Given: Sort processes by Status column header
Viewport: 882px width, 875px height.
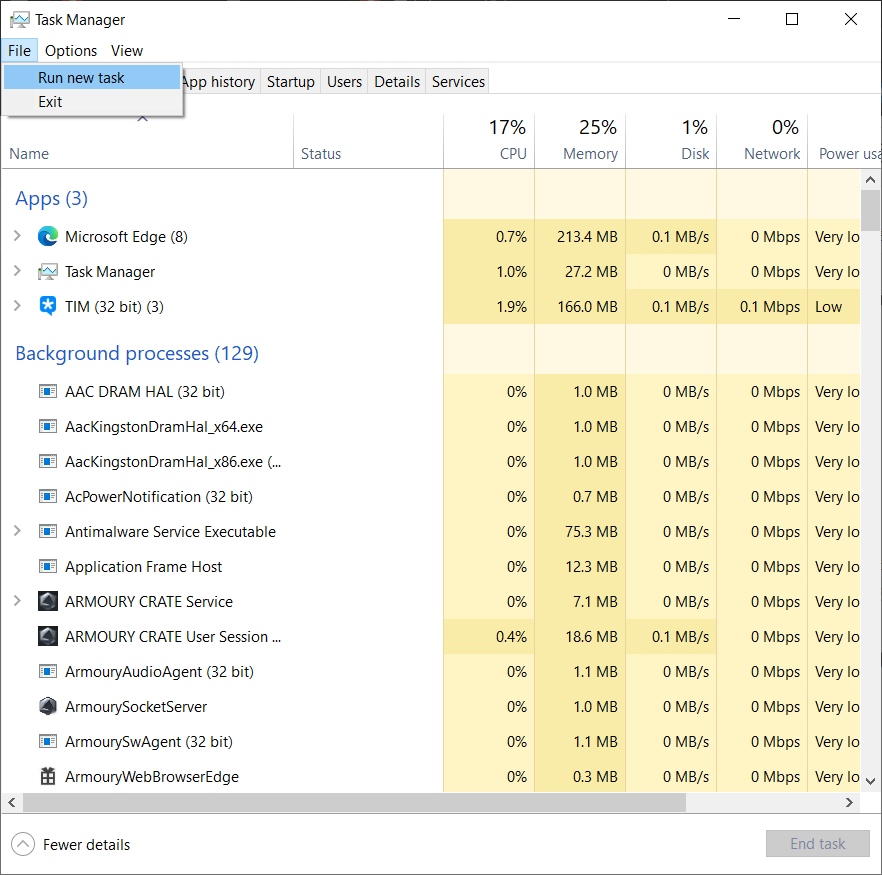Looking at the screenshot, I should (368, 141).
